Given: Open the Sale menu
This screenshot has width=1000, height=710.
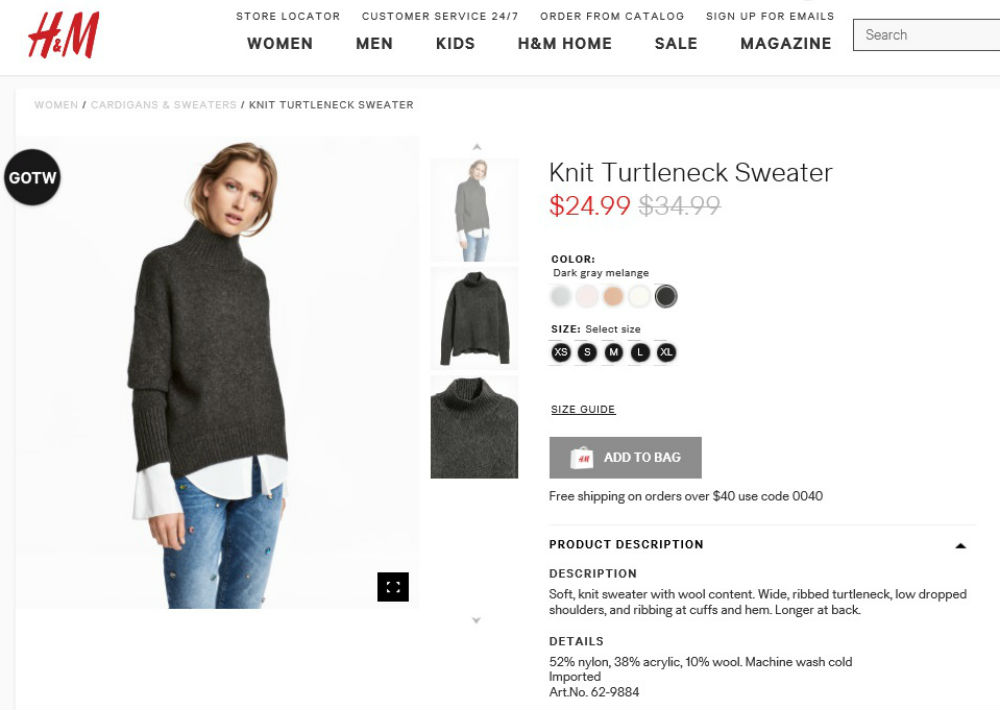Looking at the screenshot, I should (x=676, y=43).
